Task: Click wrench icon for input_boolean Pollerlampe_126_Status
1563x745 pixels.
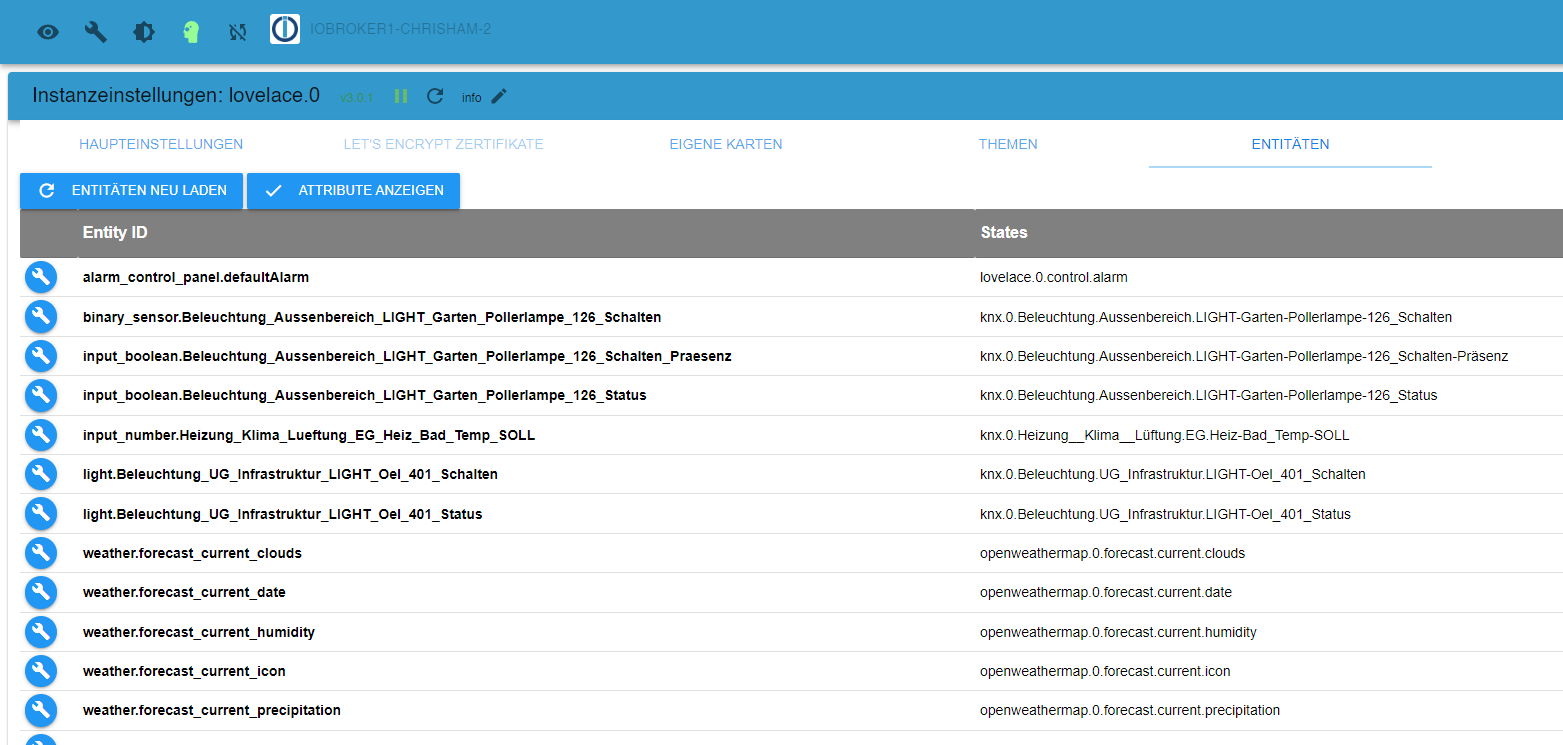Action: click(41, 395)
